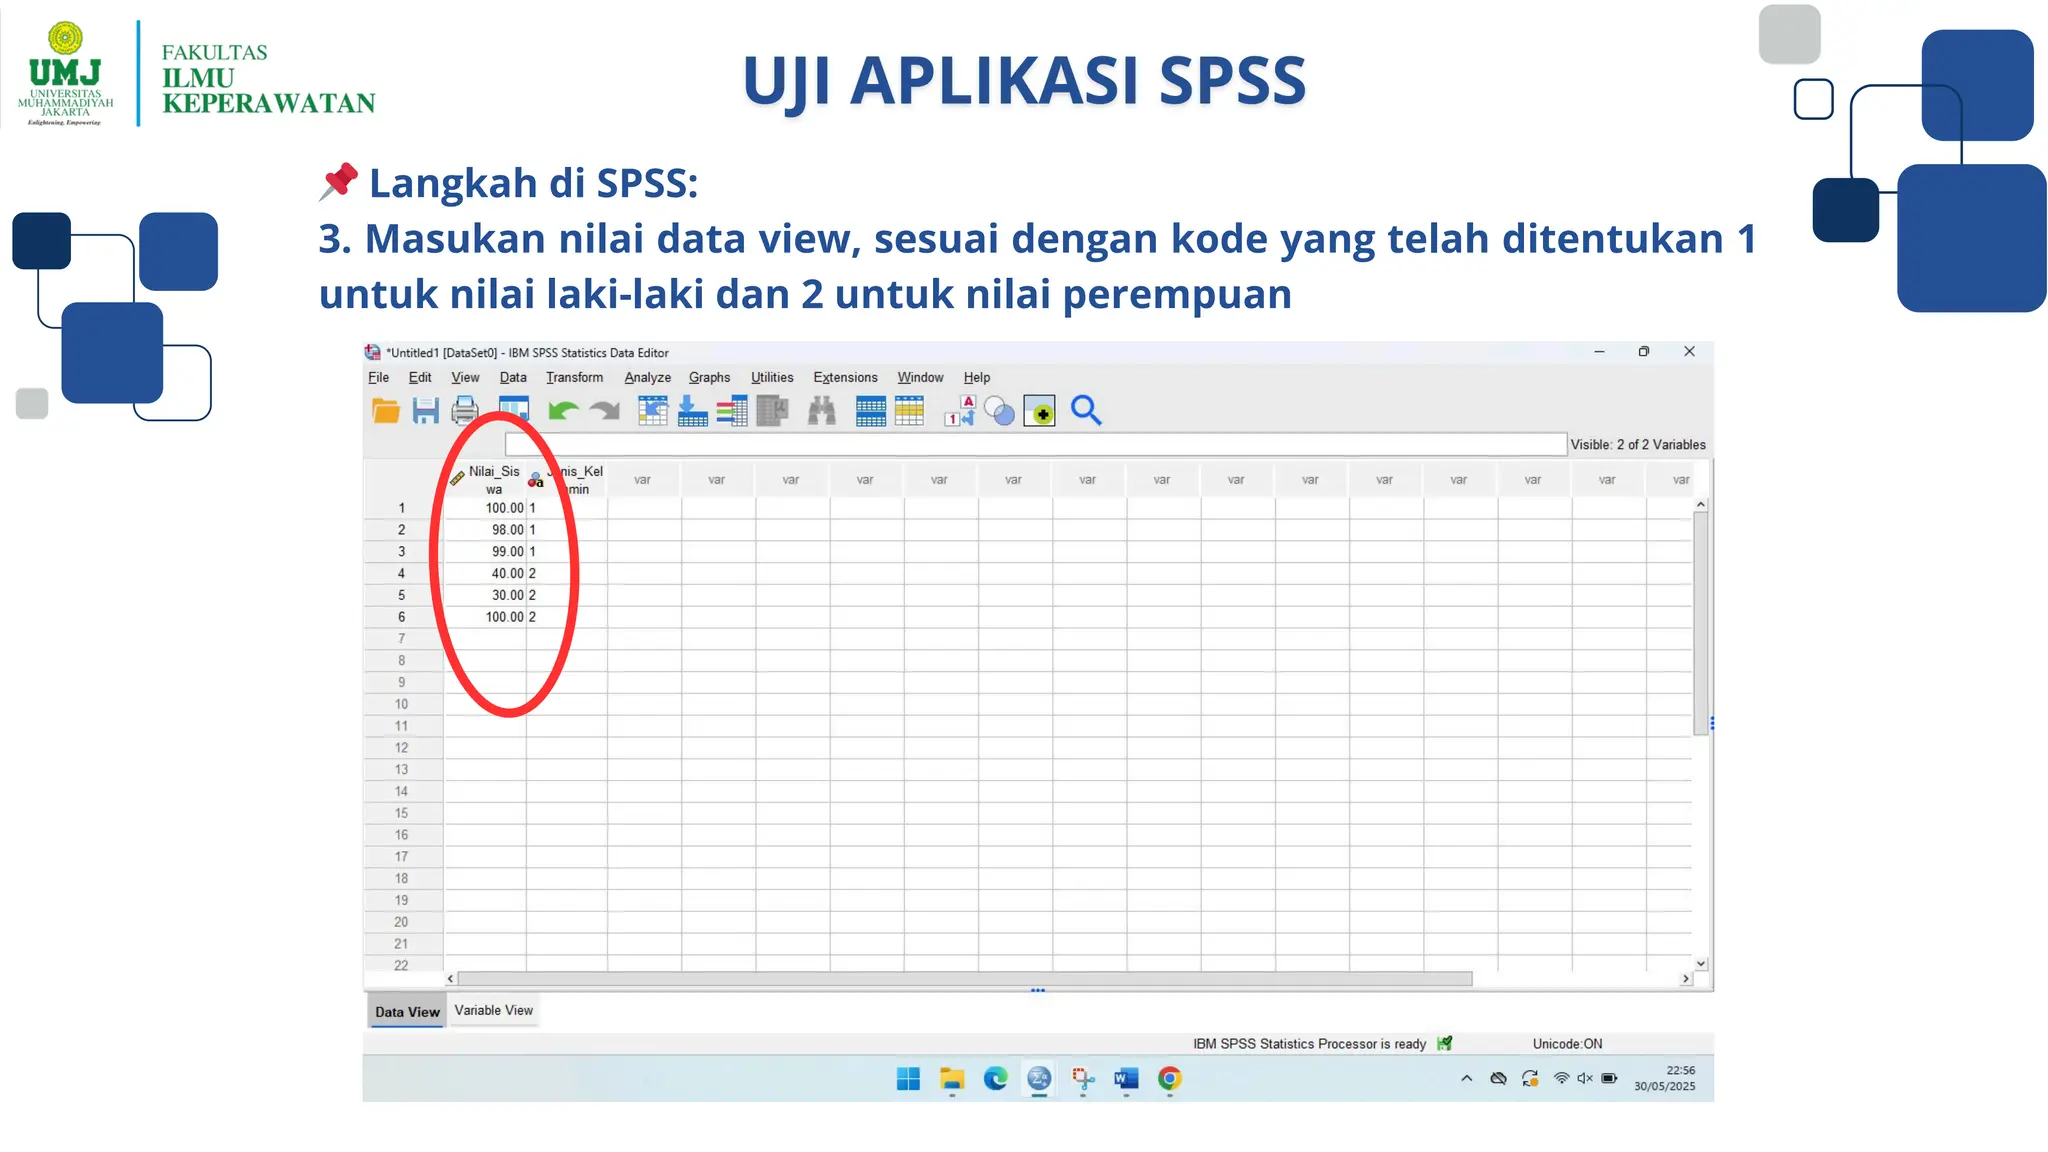Click the muted speaker tray icon
This screenshot has height=1152, width=2048.
[1585, 1079]
